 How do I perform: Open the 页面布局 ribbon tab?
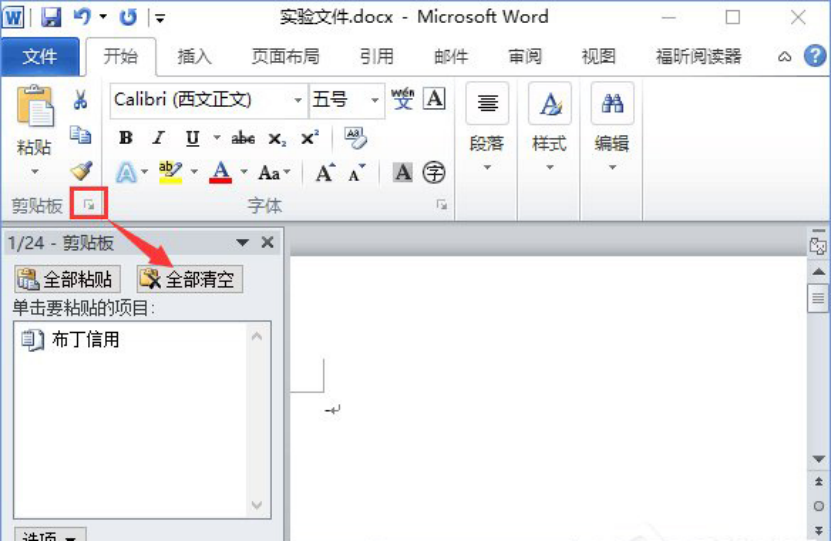[x=285, y=57]
